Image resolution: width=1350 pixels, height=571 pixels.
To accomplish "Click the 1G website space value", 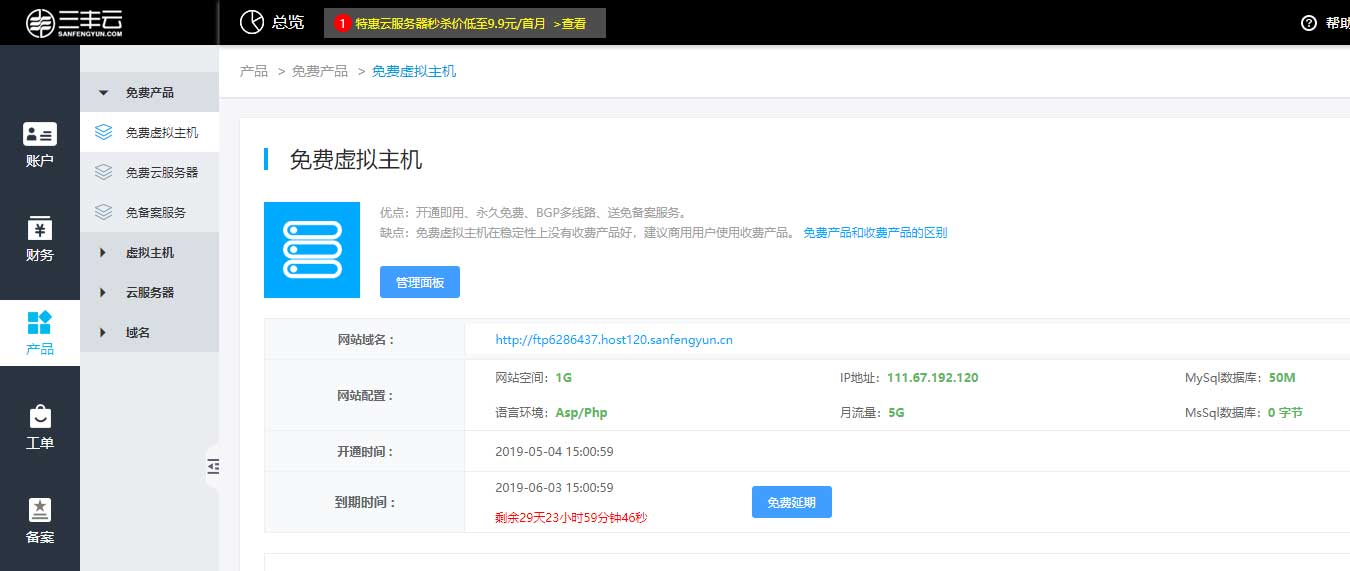I will coord(564,378).
